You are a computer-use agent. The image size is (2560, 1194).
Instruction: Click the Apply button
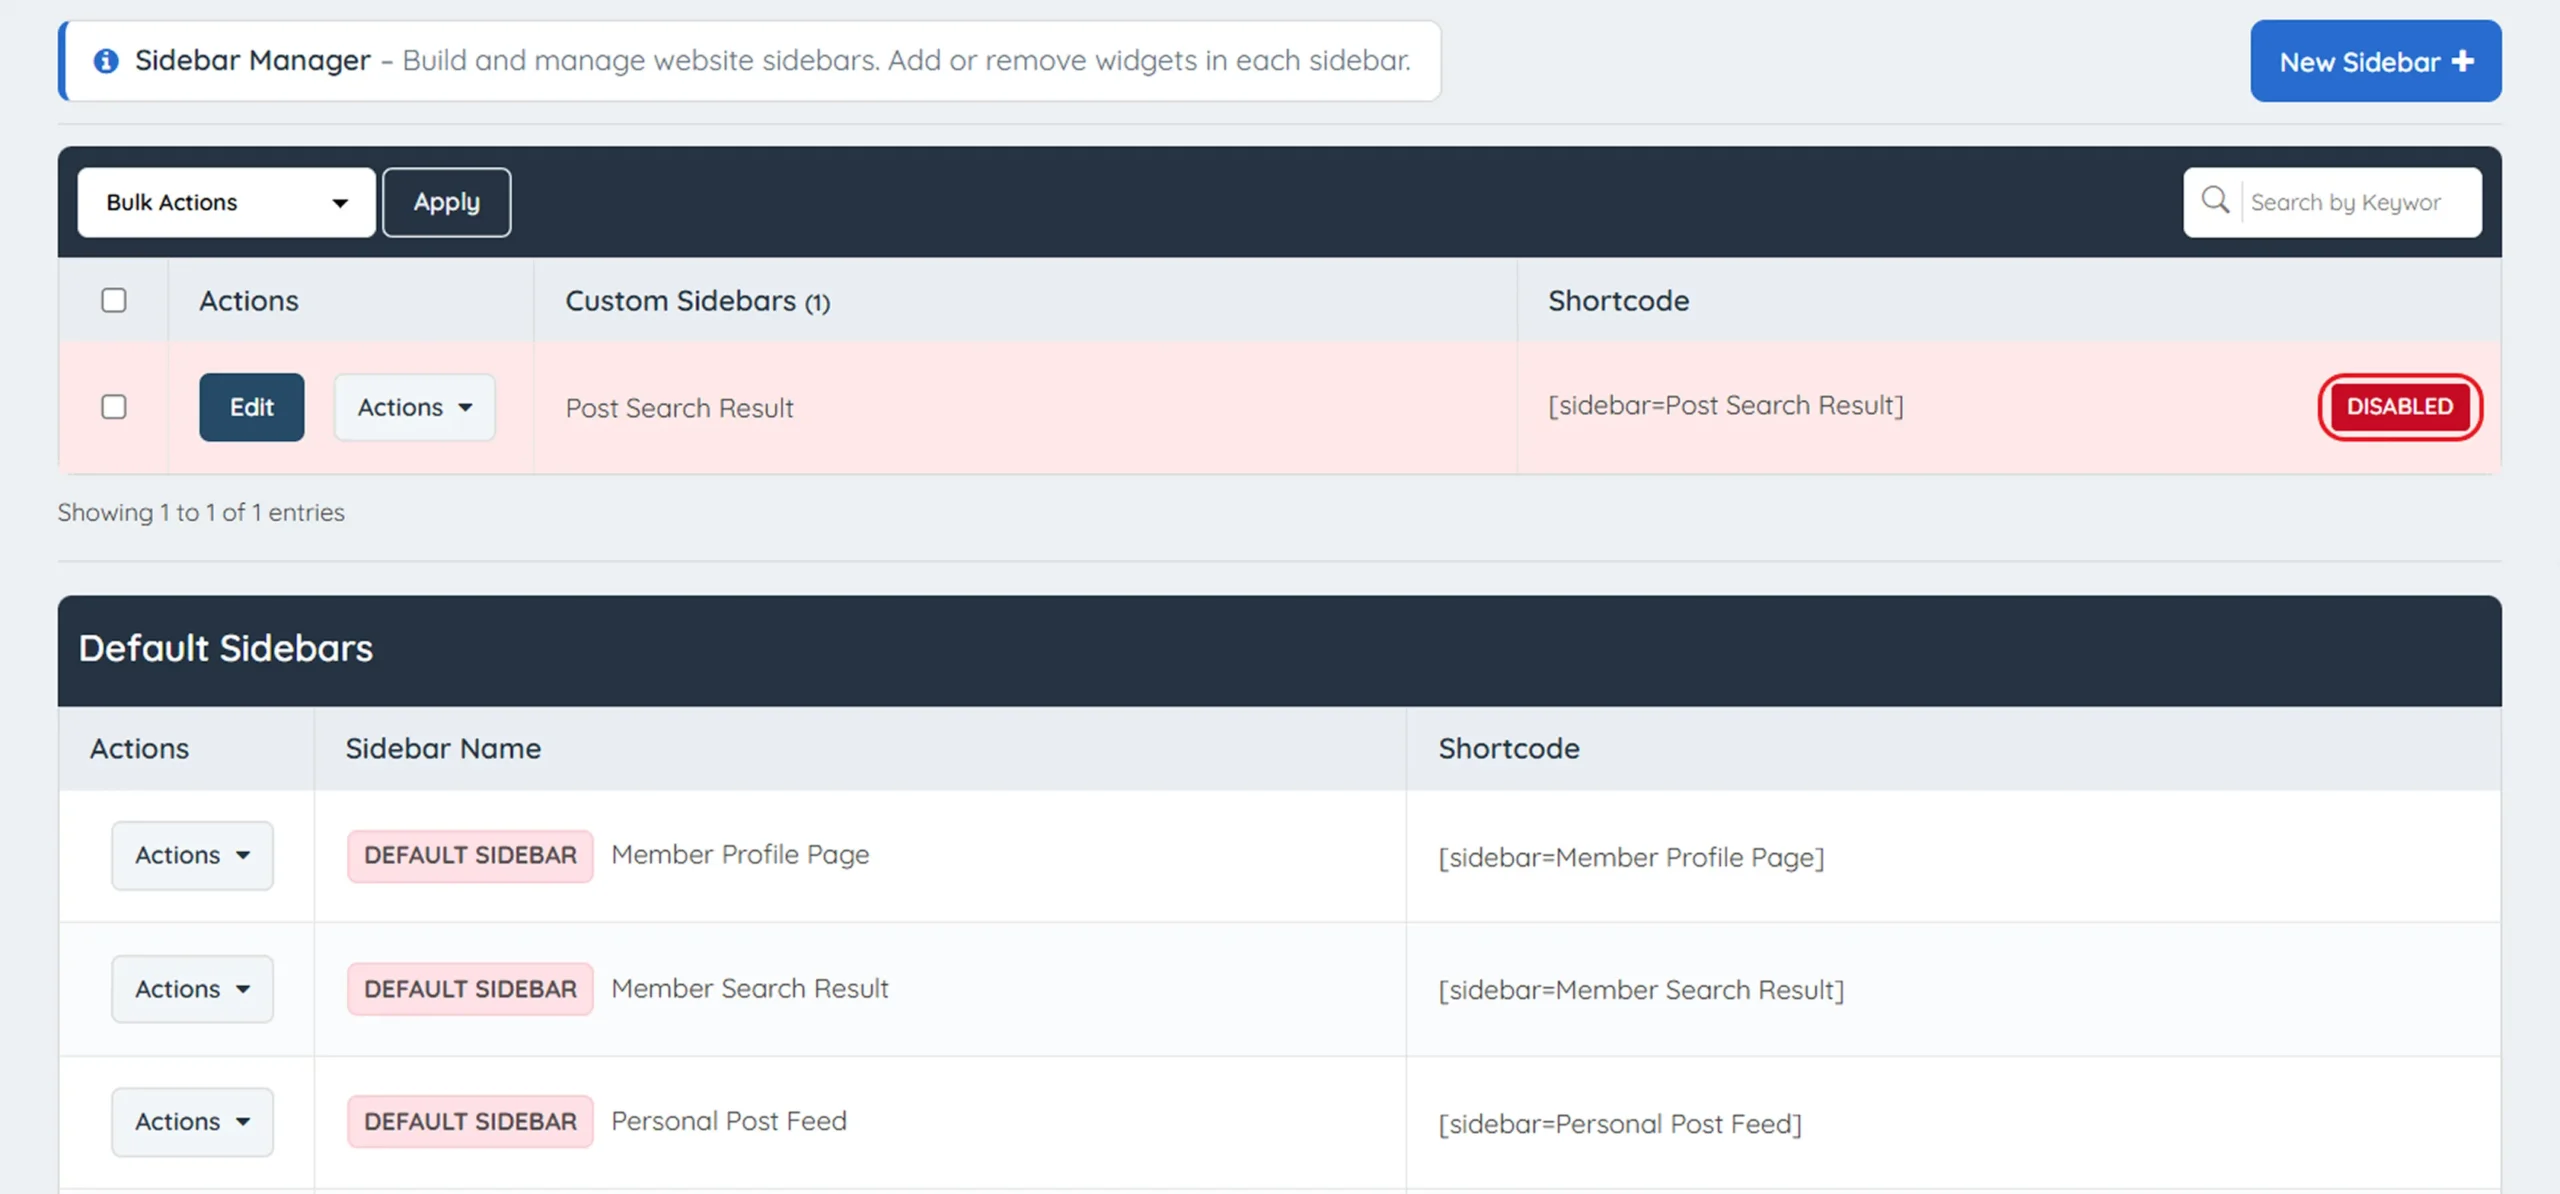pyautogui.click(x=446, y=201)
